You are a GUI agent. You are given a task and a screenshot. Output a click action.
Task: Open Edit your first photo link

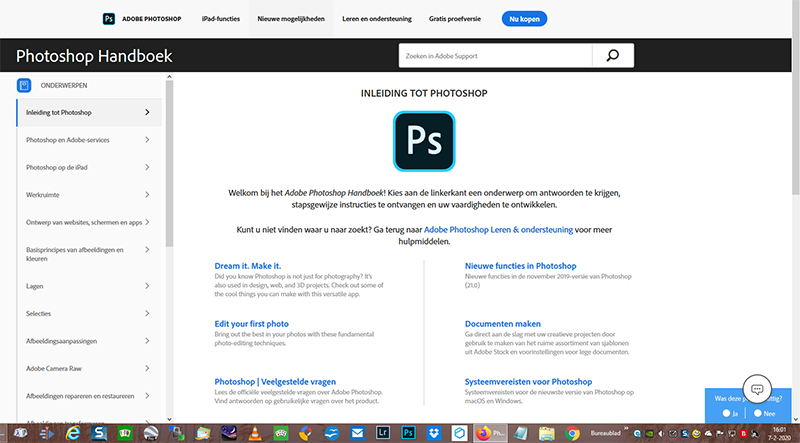[252, 324]
